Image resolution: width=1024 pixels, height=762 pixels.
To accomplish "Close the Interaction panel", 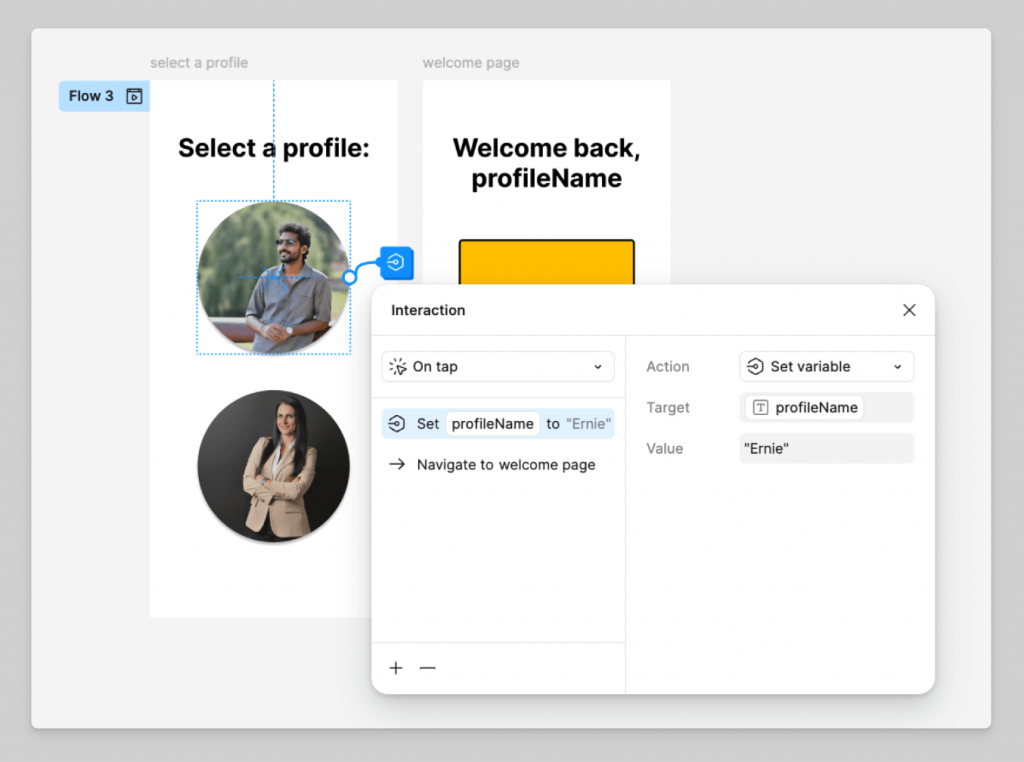I will pyautogui.click(x=909, y=310).
